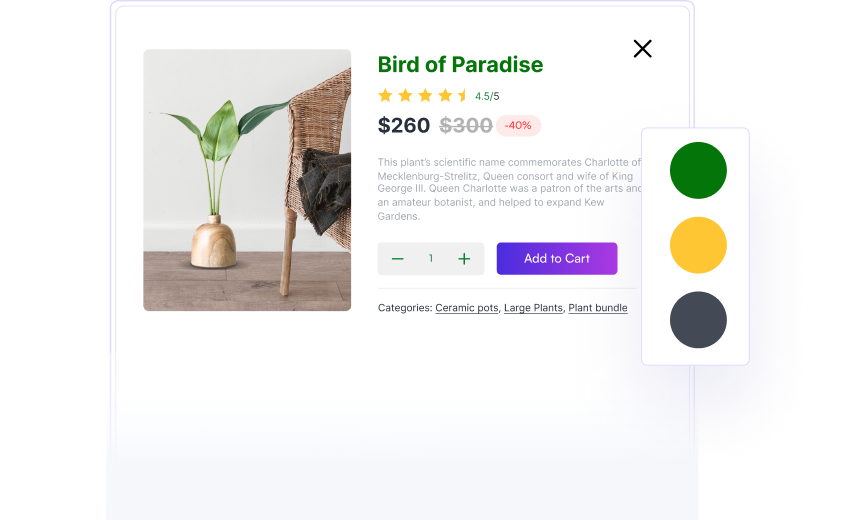Click the quantity number field

coord(431,259)
